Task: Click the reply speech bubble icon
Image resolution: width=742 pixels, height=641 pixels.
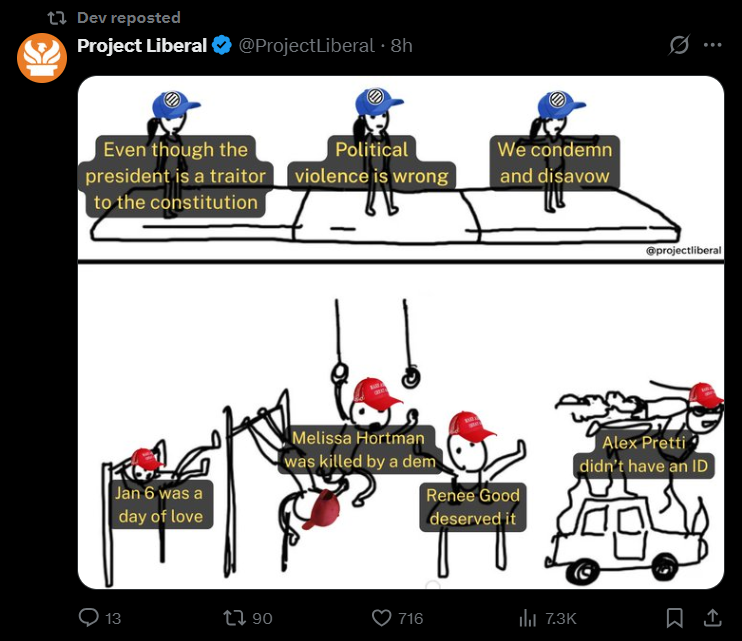Action: click(88, 617)
